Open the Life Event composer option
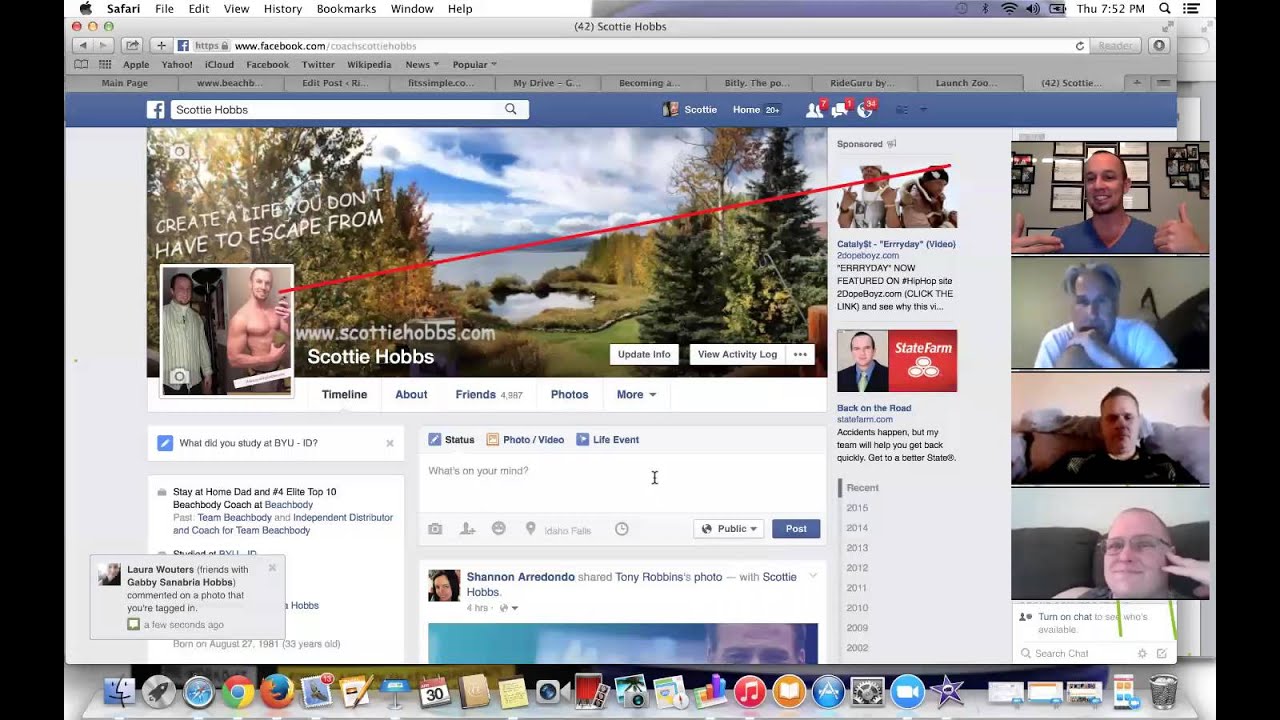Screen dimensions: 1280x720 pos(606,440)
